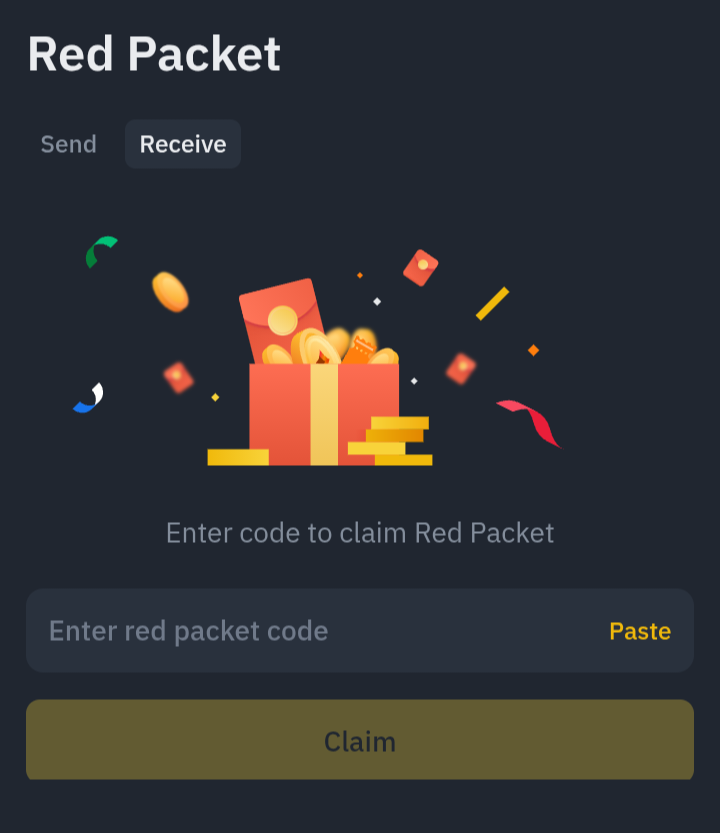Switch to the Send tab
The height and width of the screenshot is (833, 720).
click(69, 144)
